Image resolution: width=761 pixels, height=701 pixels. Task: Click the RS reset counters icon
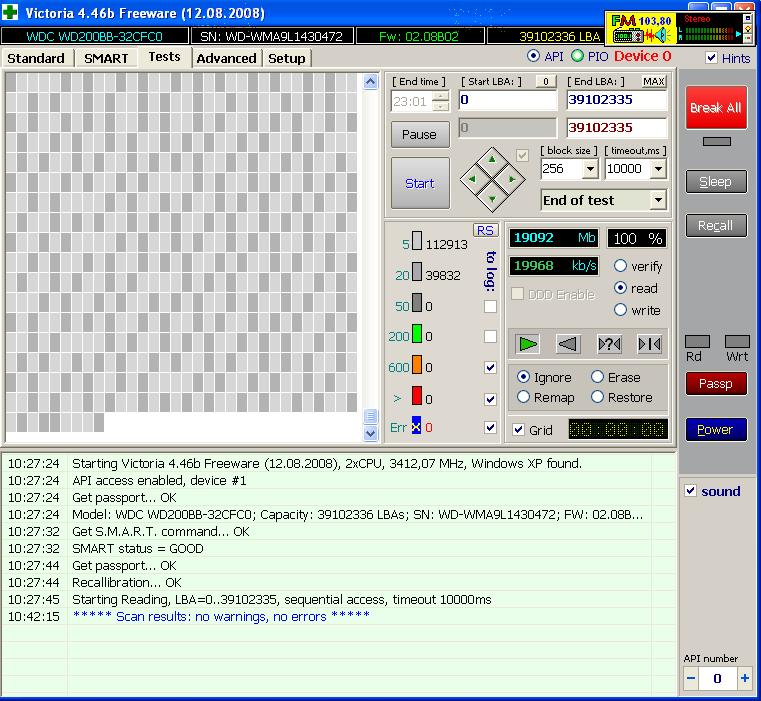485,230
